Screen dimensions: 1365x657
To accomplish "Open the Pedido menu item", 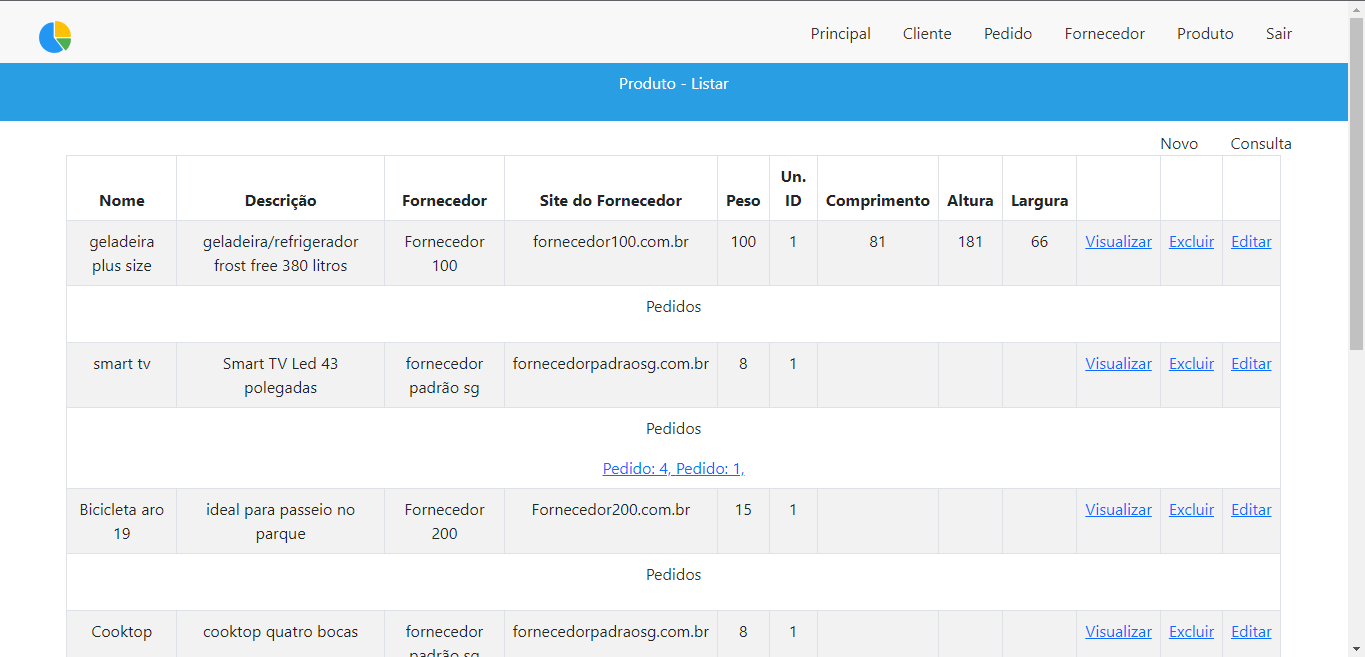I will (1007, 33).
